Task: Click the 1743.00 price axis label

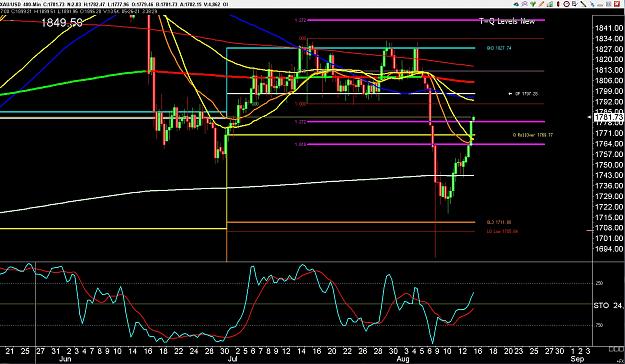Action: pos(608,175)
